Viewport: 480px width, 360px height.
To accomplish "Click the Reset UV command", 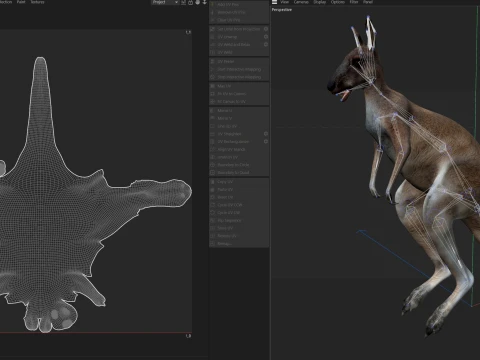I will (239, 197).
